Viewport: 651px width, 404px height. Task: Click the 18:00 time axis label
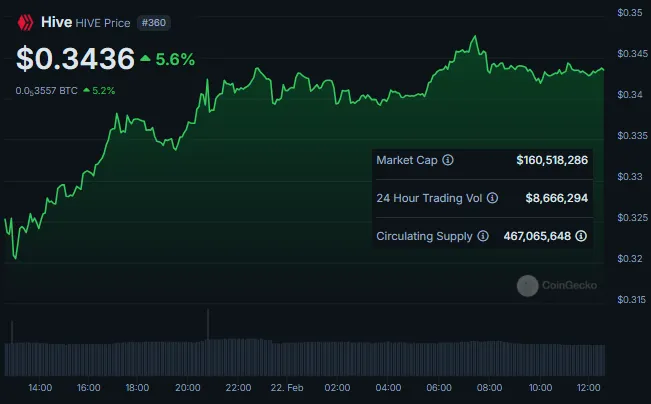point(137,388)
